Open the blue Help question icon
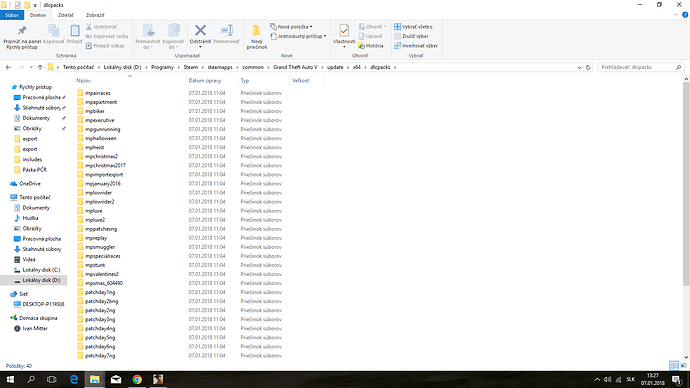The height and width of the screenshot is (388, 690). (x=685, y=15)
